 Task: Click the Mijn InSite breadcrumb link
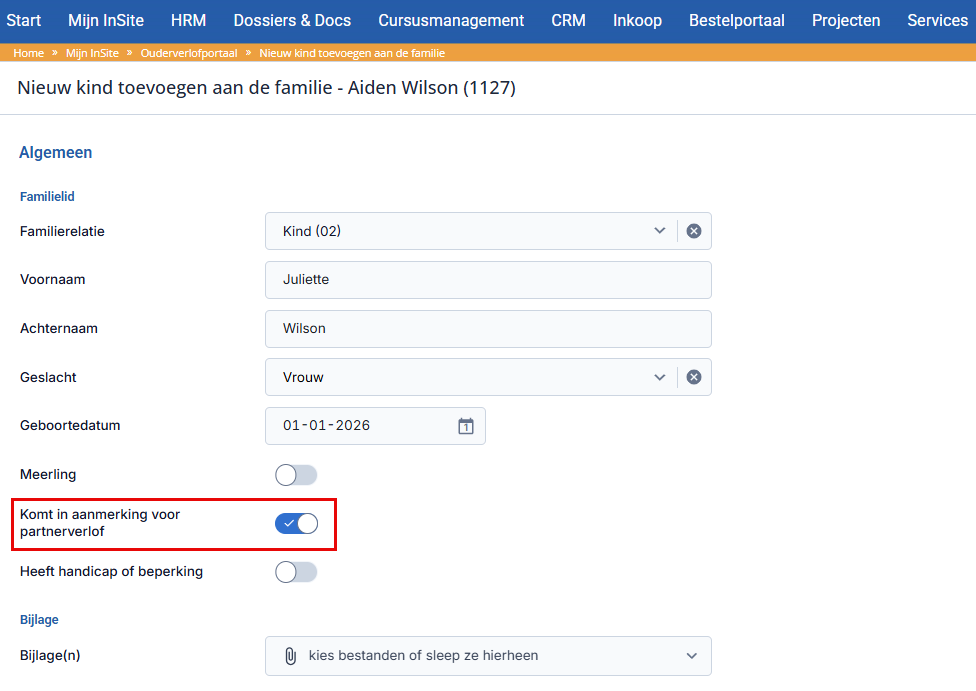(x=92, y=53)
